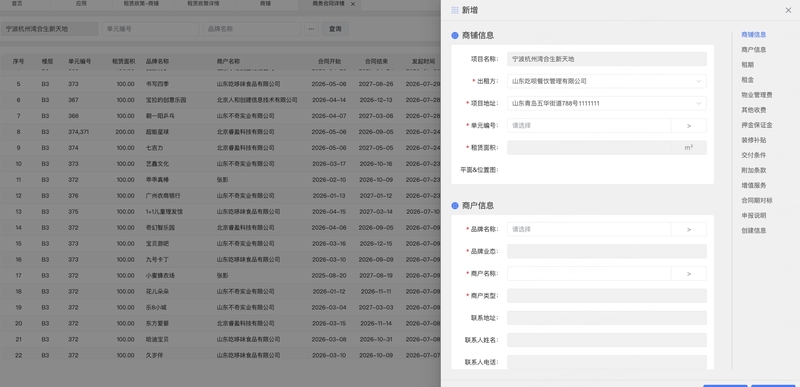The height and width of the screenshot is (387, 800).
Task: Jump to the 装修补贴 section
Action: coord(754,140)
